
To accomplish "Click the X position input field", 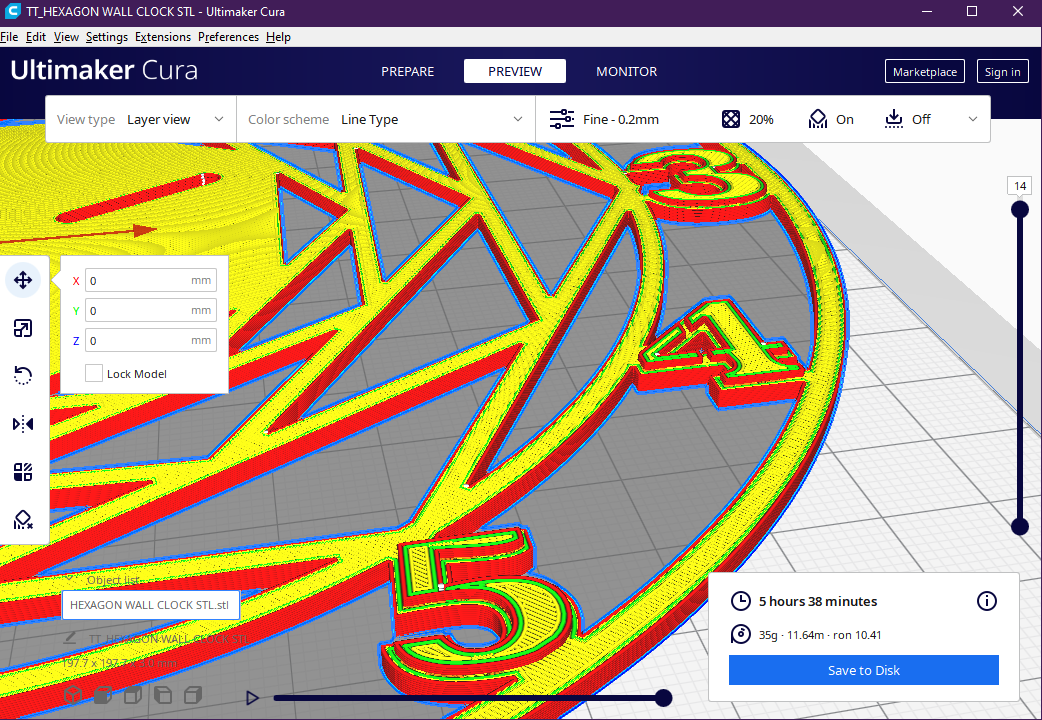I will 151,281.
